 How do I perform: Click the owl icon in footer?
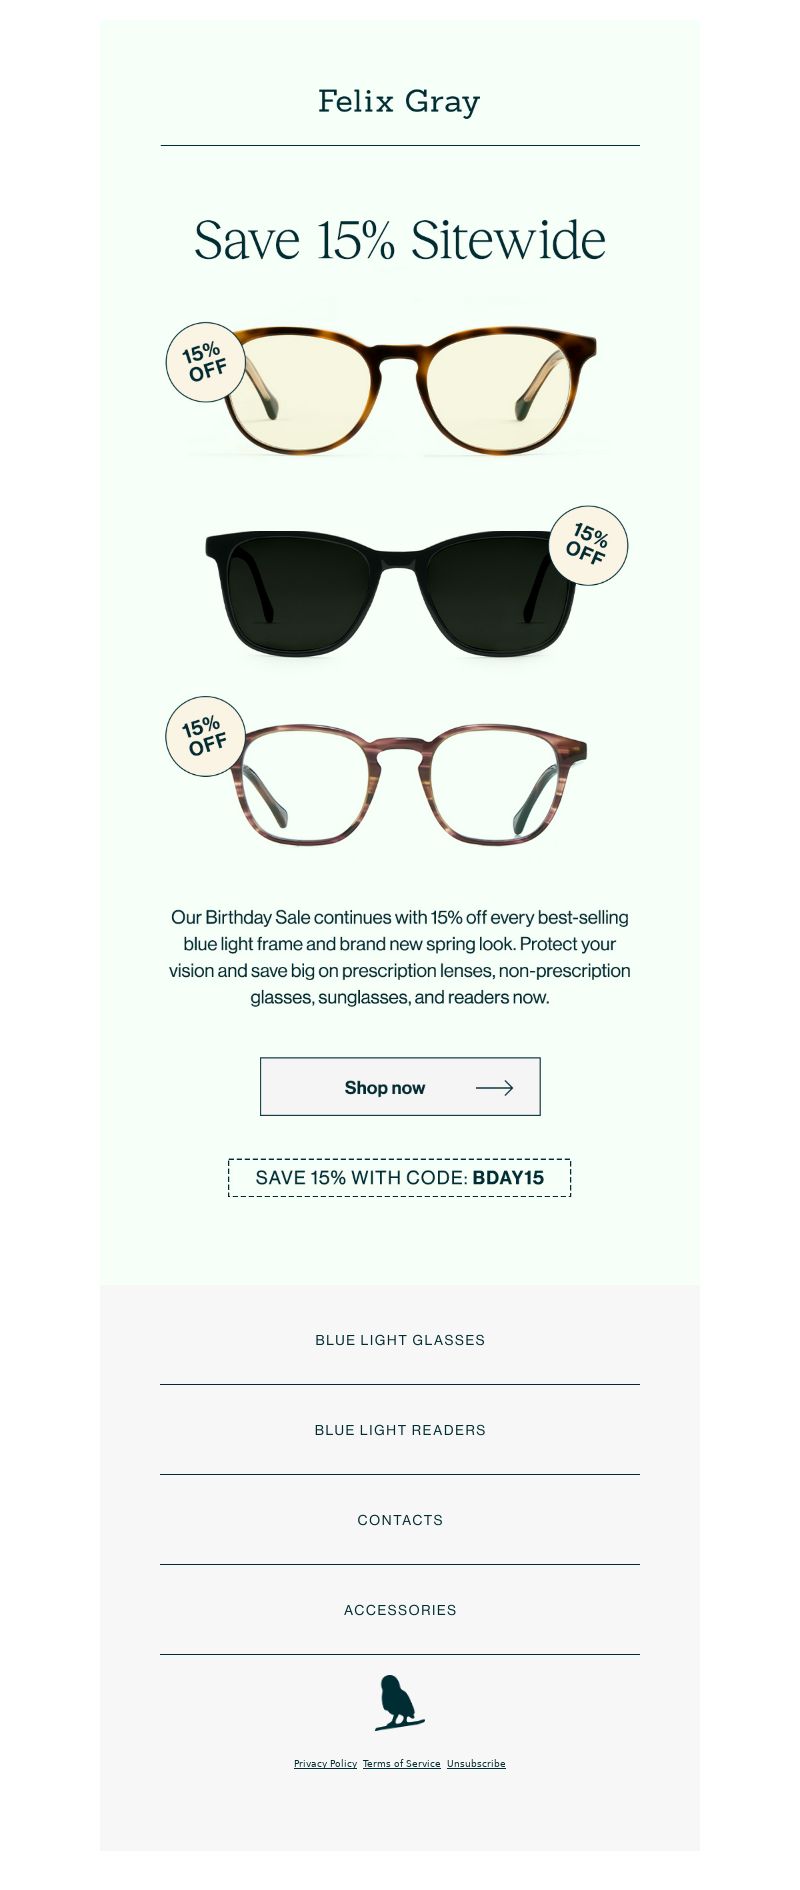coord(399,1703)
